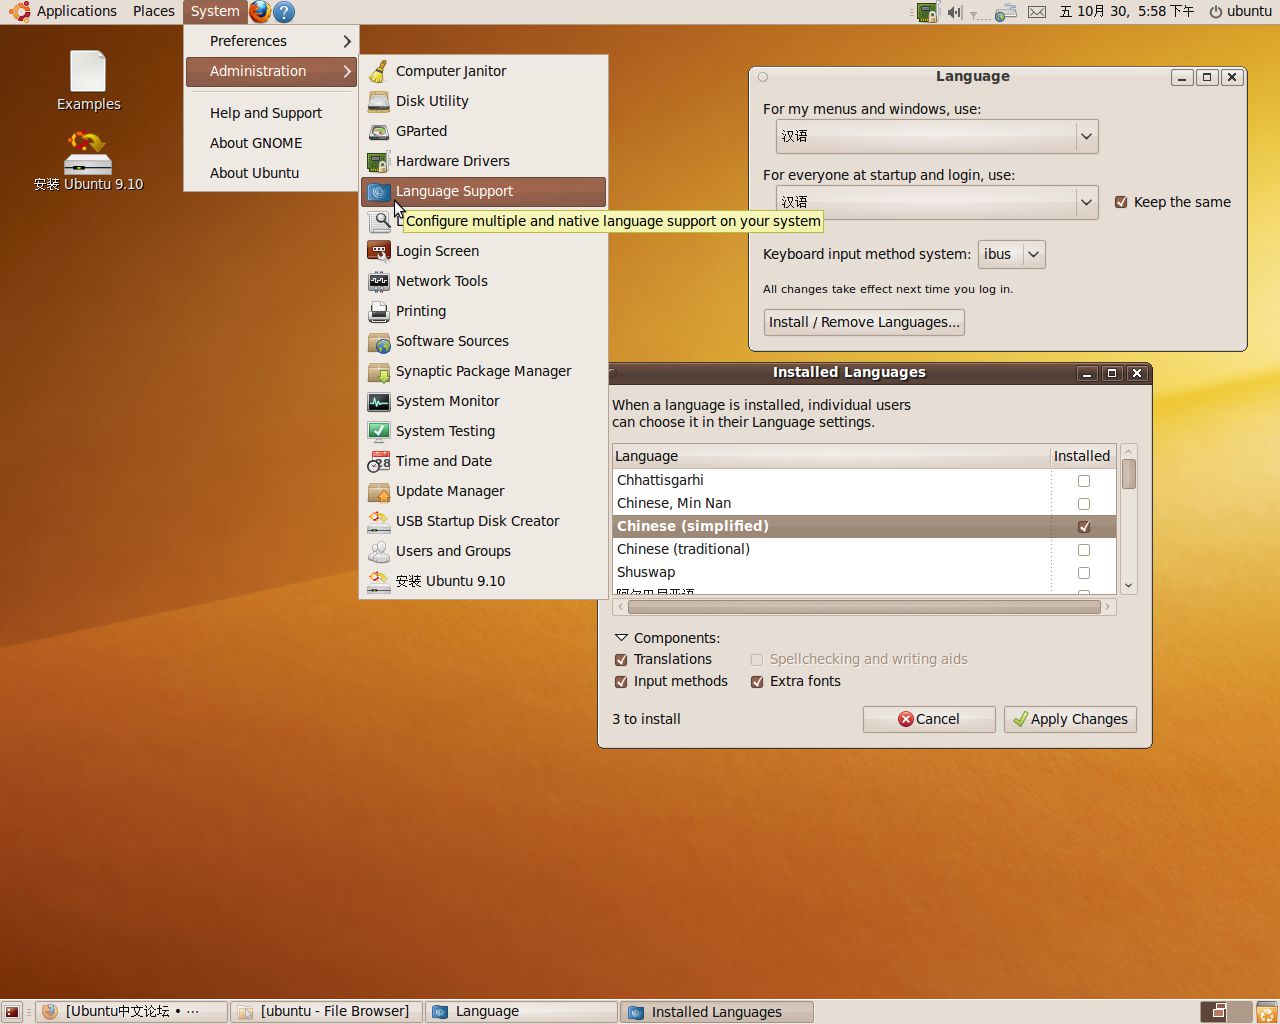Click Apply Changes button
1280x1024 pixels.
[1070, 719]
